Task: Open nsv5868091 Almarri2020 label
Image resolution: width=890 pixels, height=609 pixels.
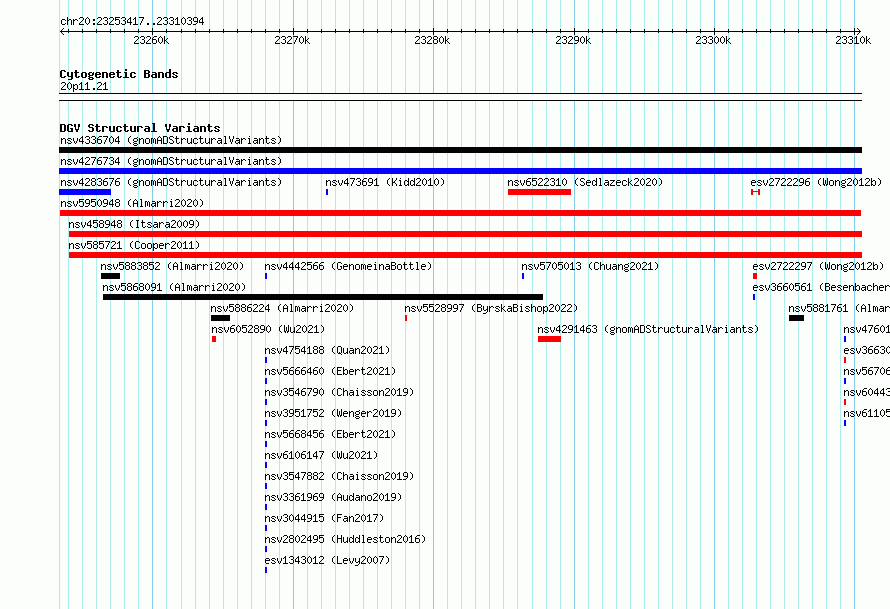Action: tap(174, 287)
